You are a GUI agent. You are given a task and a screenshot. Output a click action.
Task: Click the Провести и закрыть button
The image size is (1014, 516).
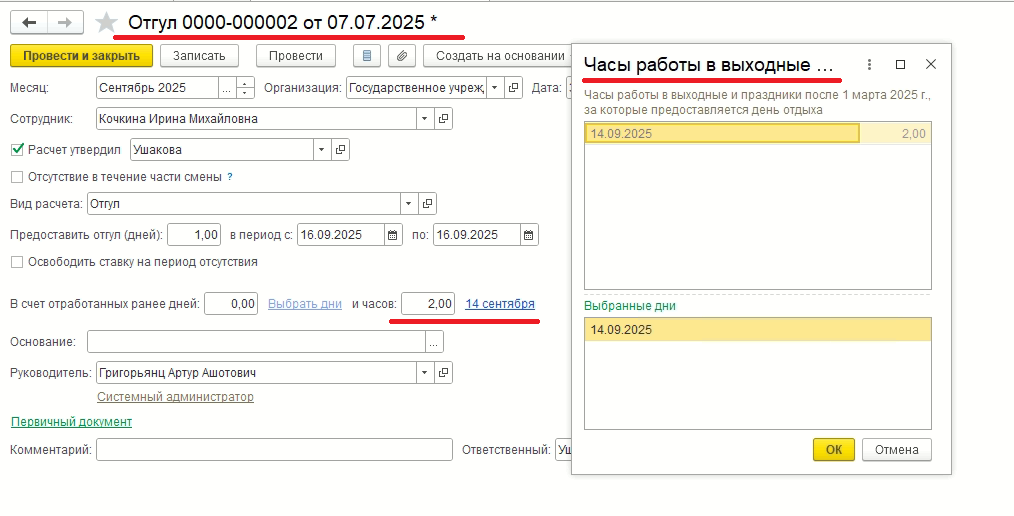point(81,56)
